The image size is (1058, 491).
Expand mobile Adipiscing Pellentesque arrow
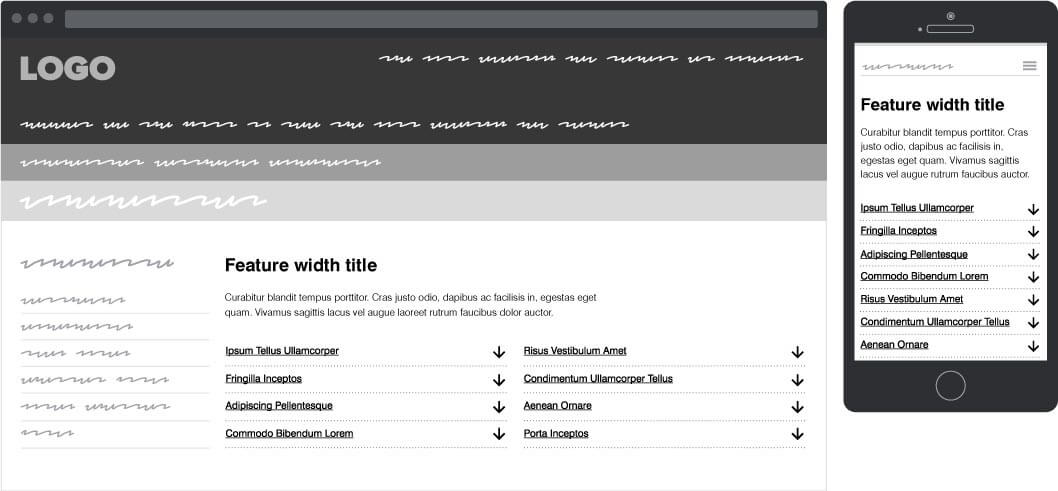1033,255
